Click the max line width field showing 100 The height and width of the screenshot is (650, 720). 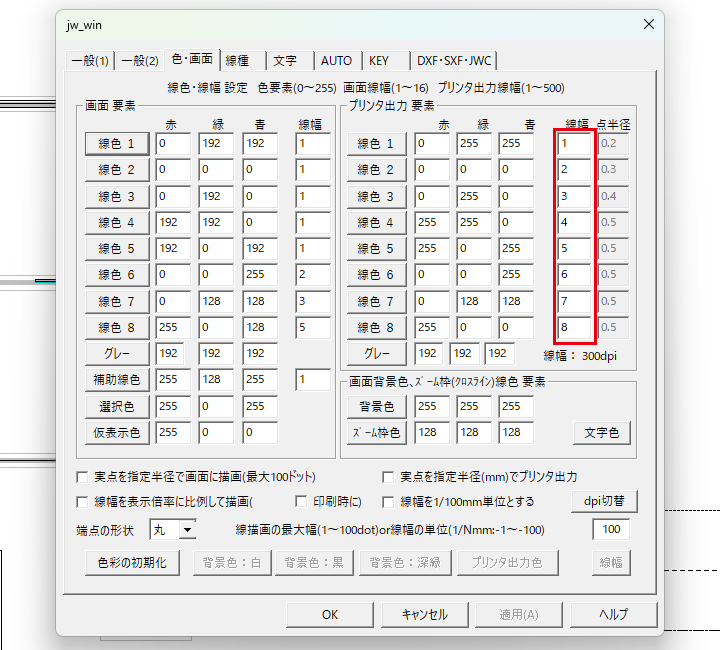[611, 529]
